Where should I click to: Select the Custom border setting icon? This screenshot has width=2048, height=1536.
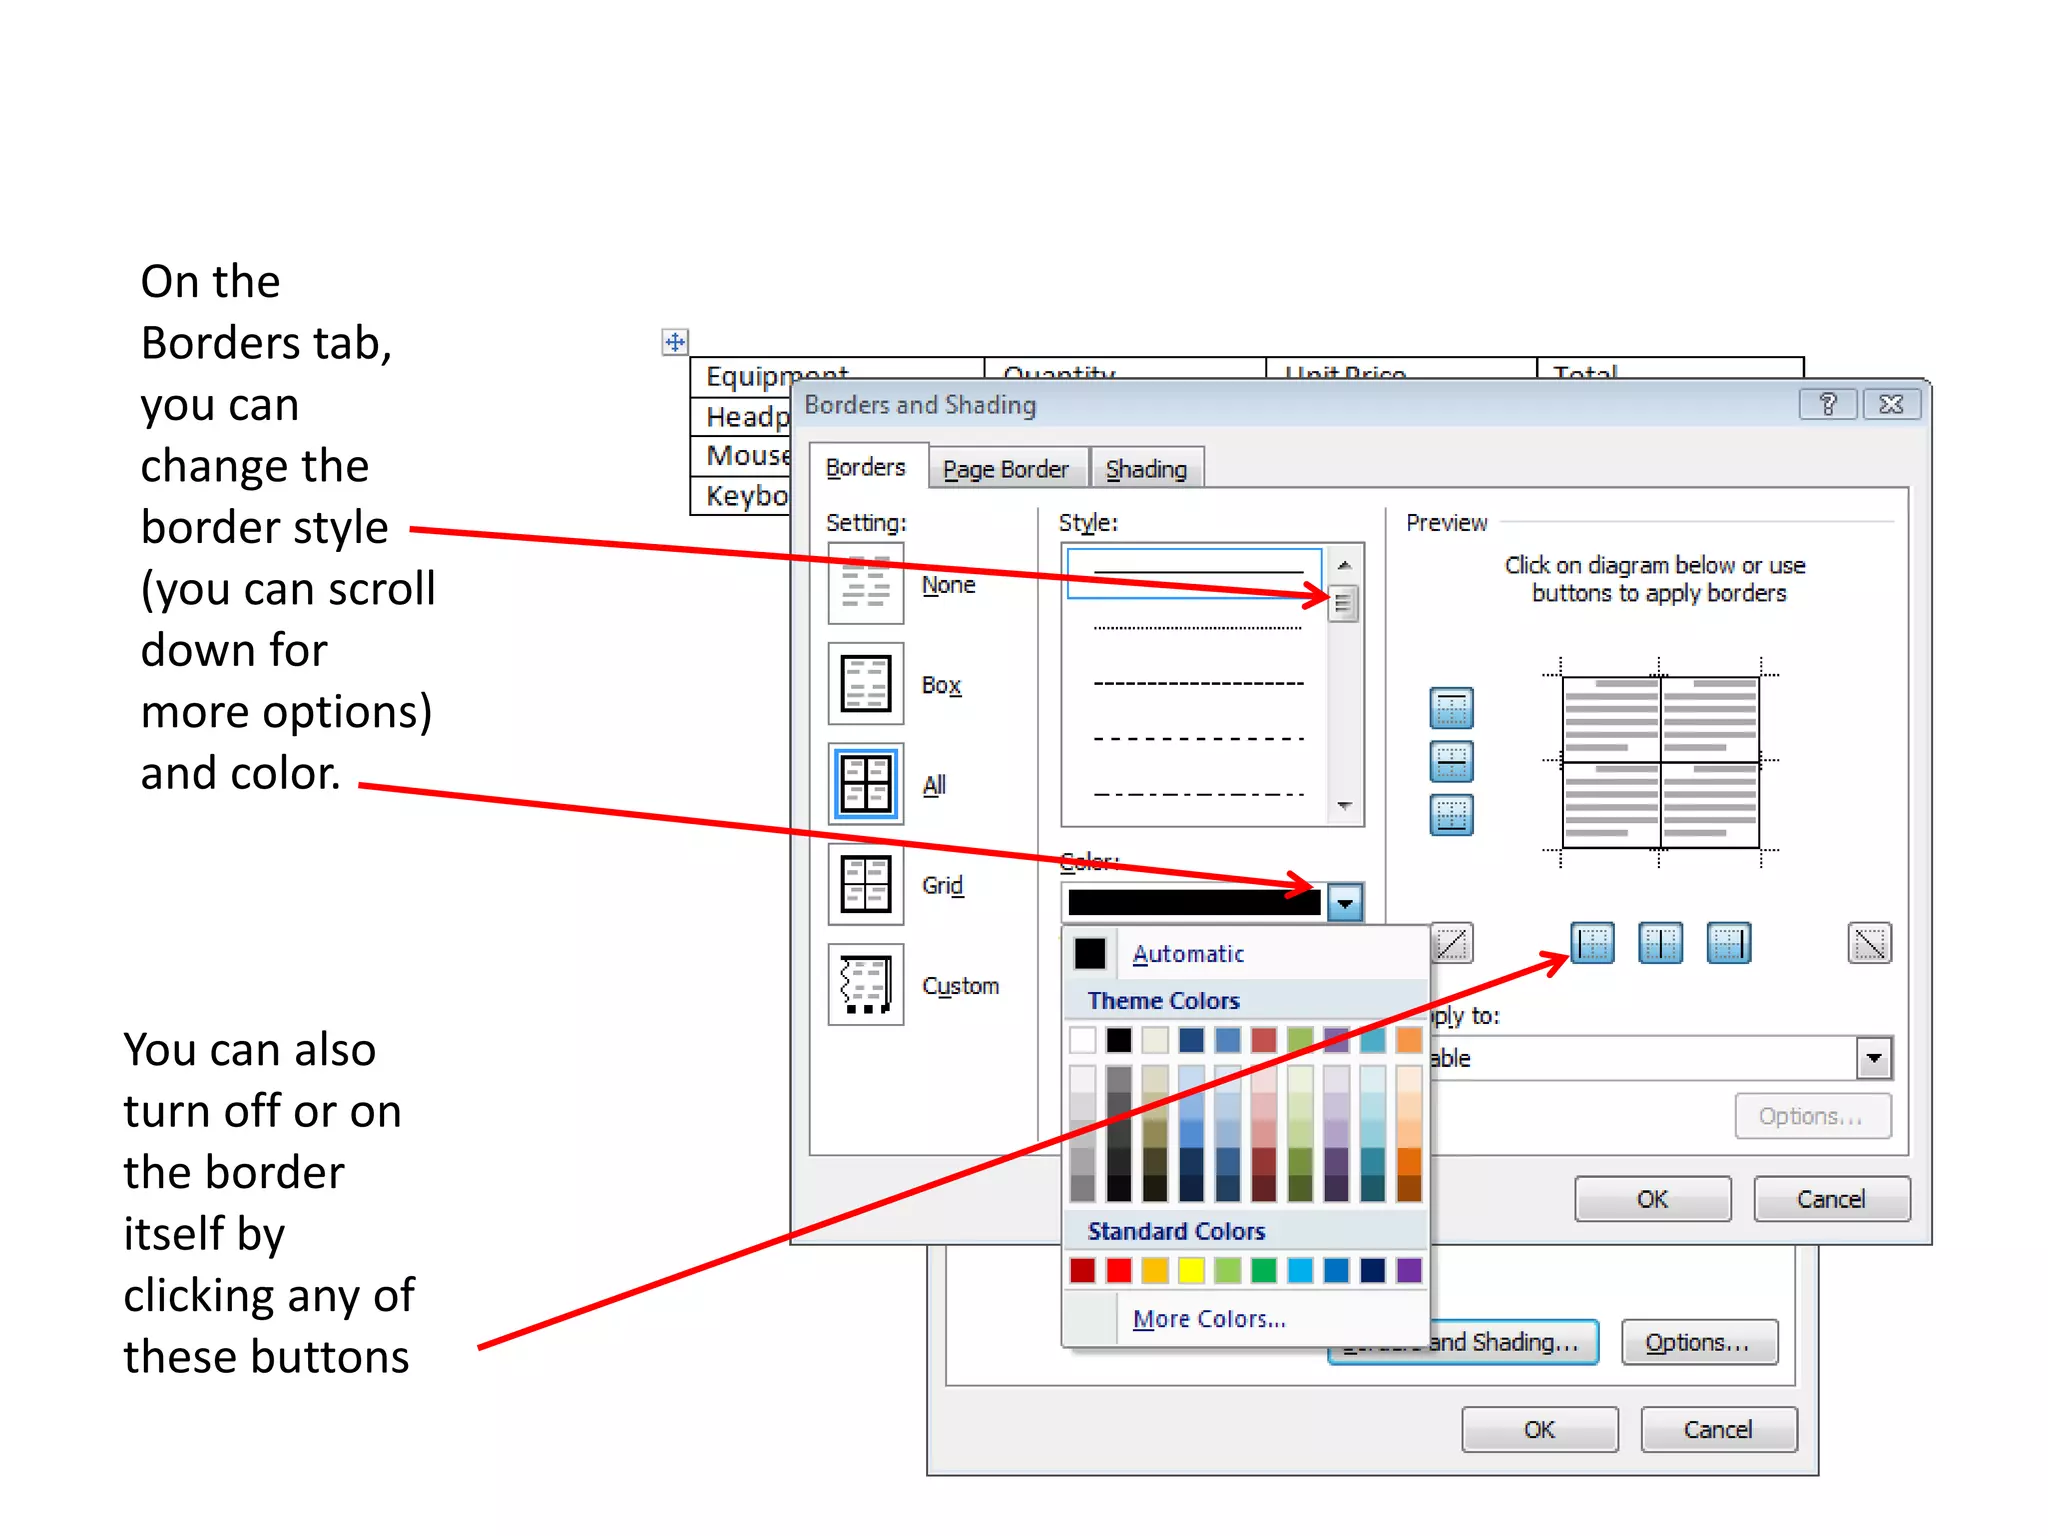click(865, 984)
